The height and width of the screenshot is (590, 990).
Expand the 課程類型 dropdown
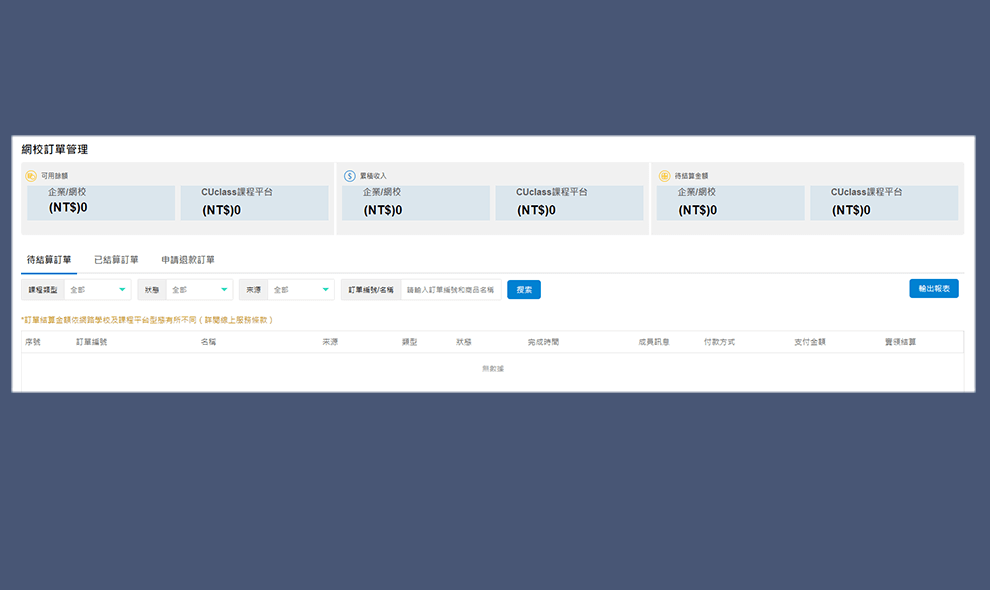[x=97, y=290]
